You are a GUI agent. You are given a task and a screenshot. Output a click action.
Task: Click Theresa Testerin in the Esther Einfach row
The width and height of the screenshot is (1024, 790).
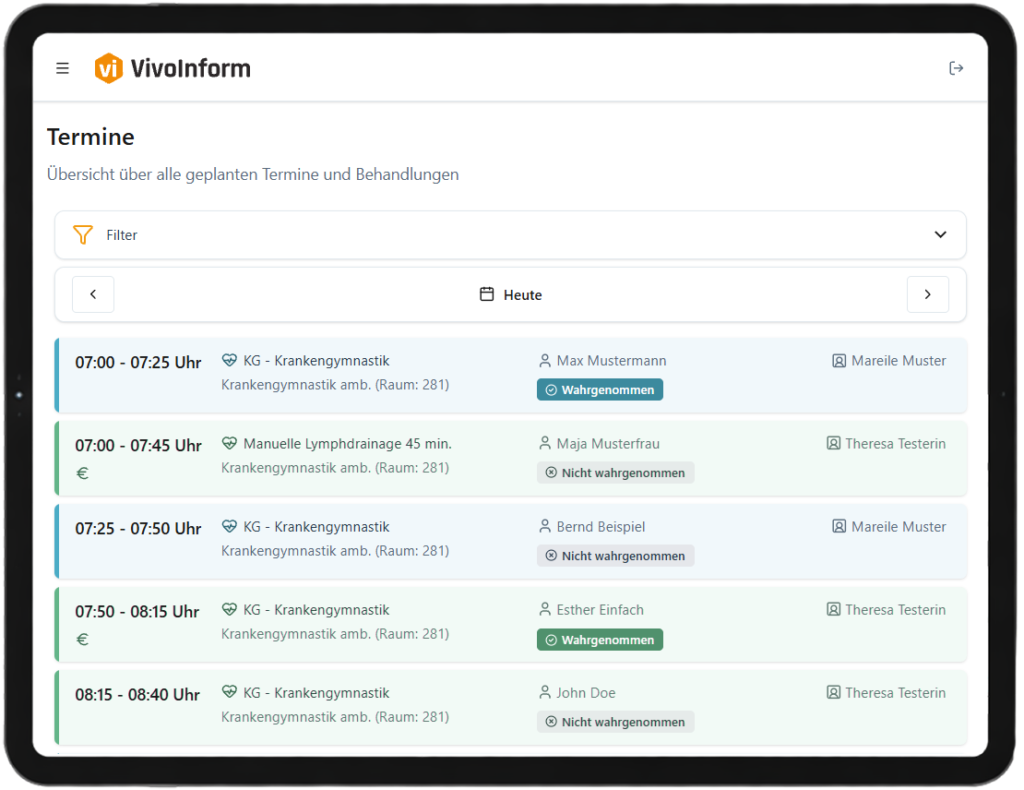pos(895,610)
